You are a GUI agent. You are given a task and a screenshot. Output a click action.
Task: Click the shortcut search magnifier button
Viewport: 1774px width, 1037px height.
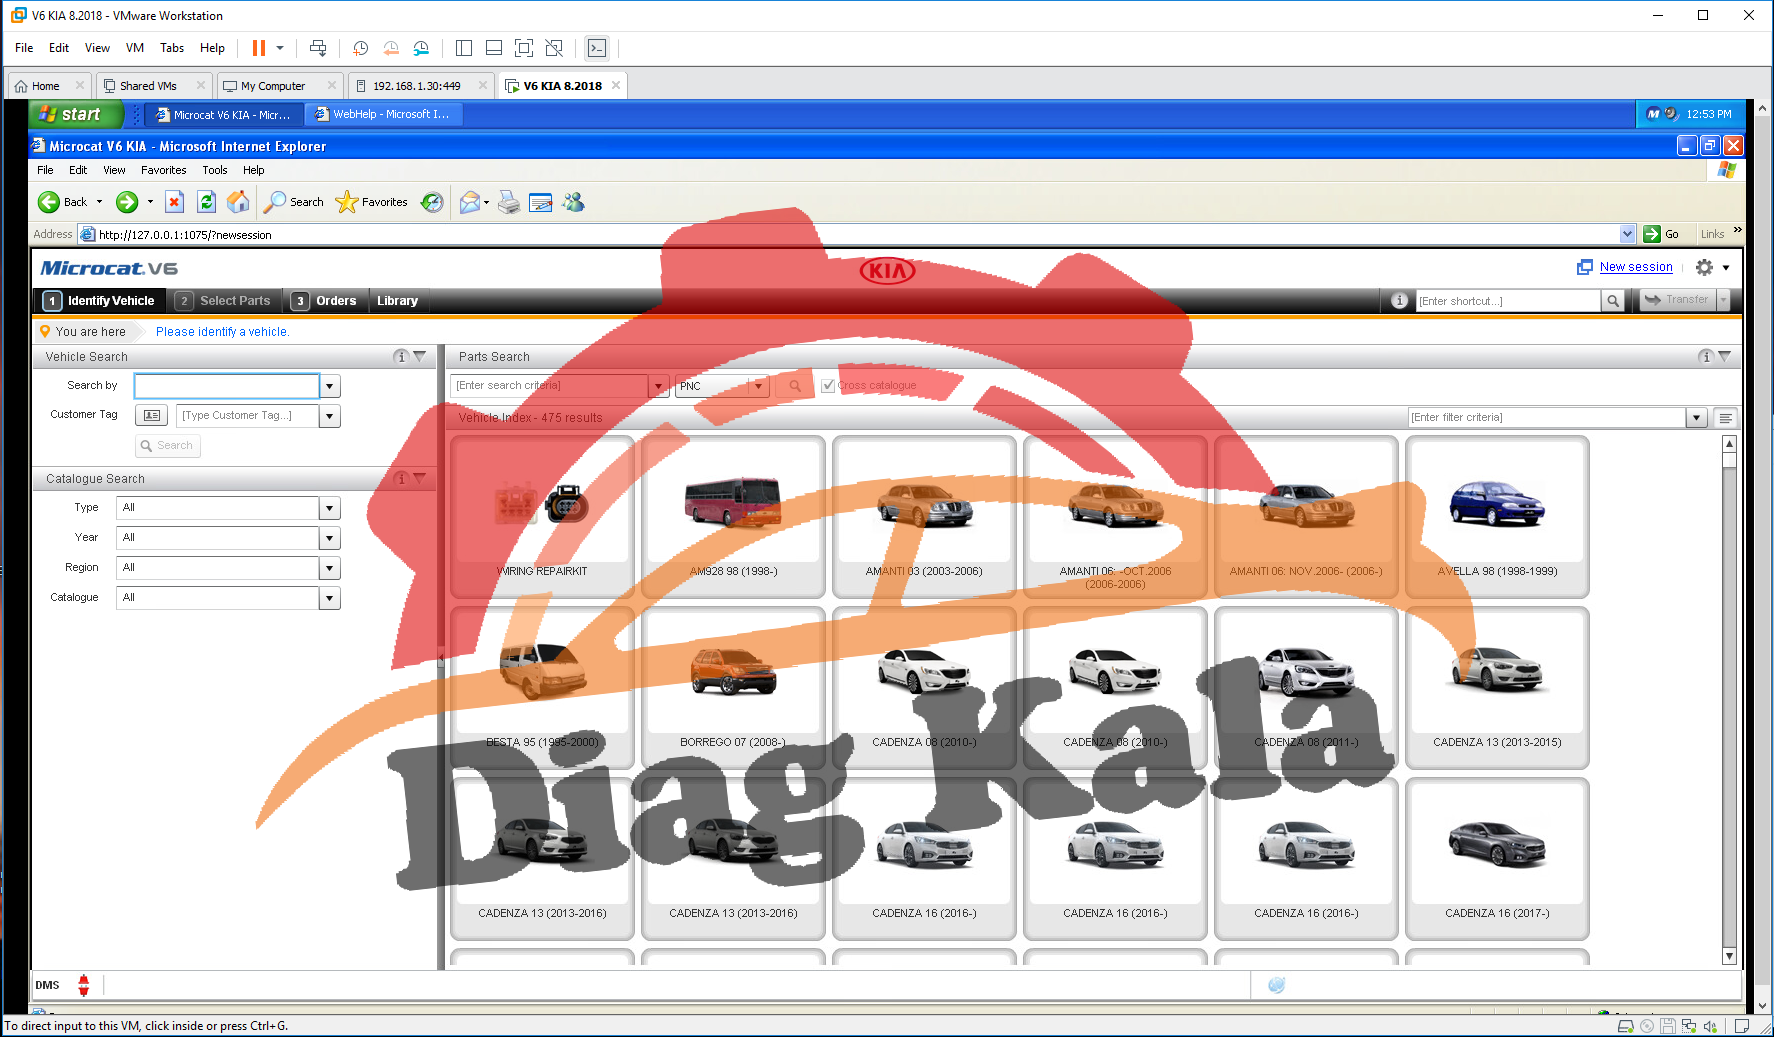click(x=1613, y=300)
